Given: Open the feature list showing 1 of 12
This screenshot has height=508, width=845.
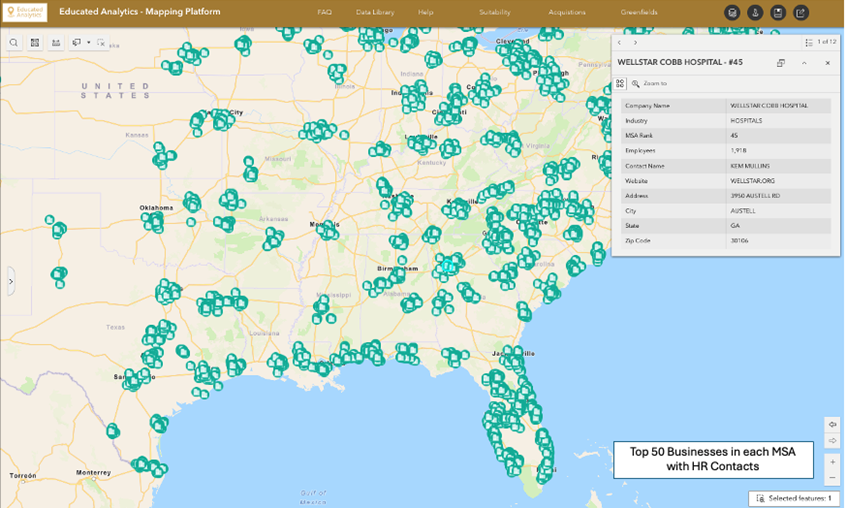Looking at the screenshot, I should pyautogui.click(x=809, y=42).
